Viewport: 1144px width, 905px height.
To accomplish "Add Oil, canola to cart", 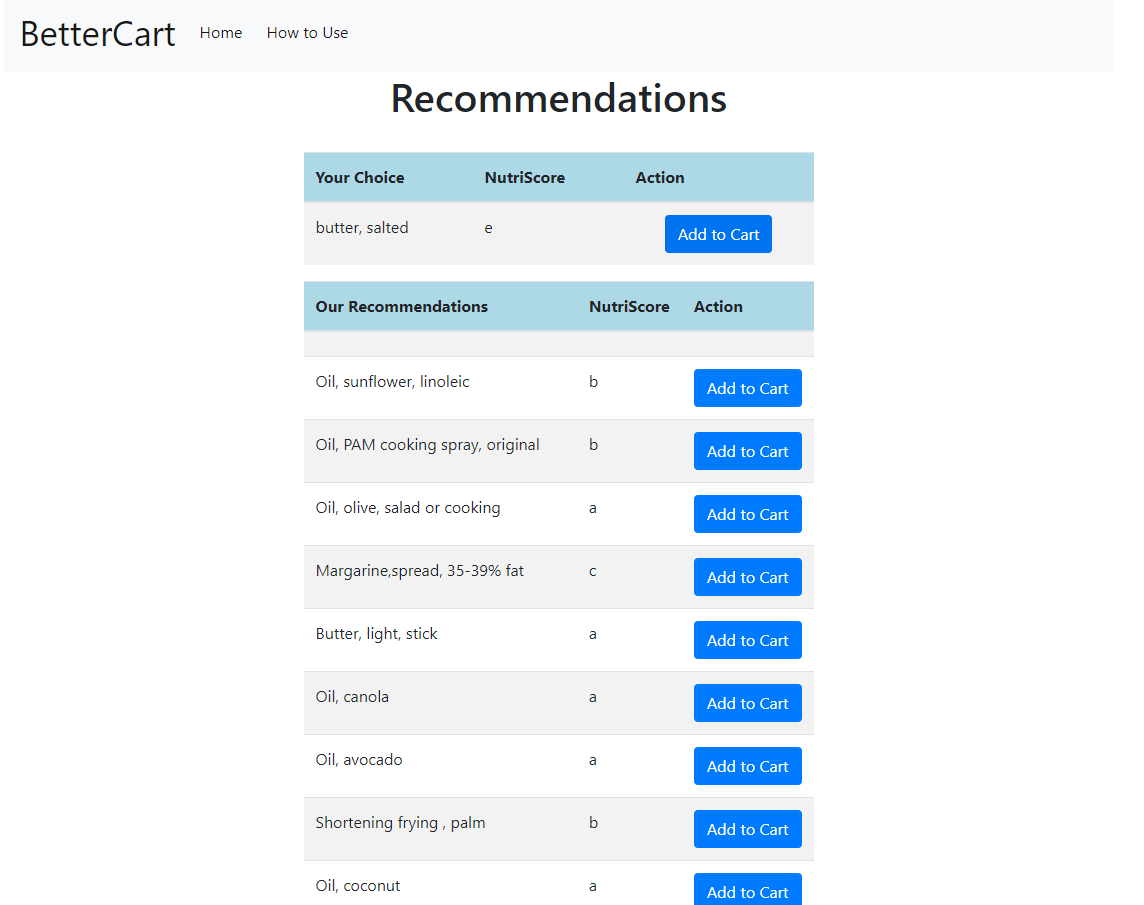I will [747, 704].
